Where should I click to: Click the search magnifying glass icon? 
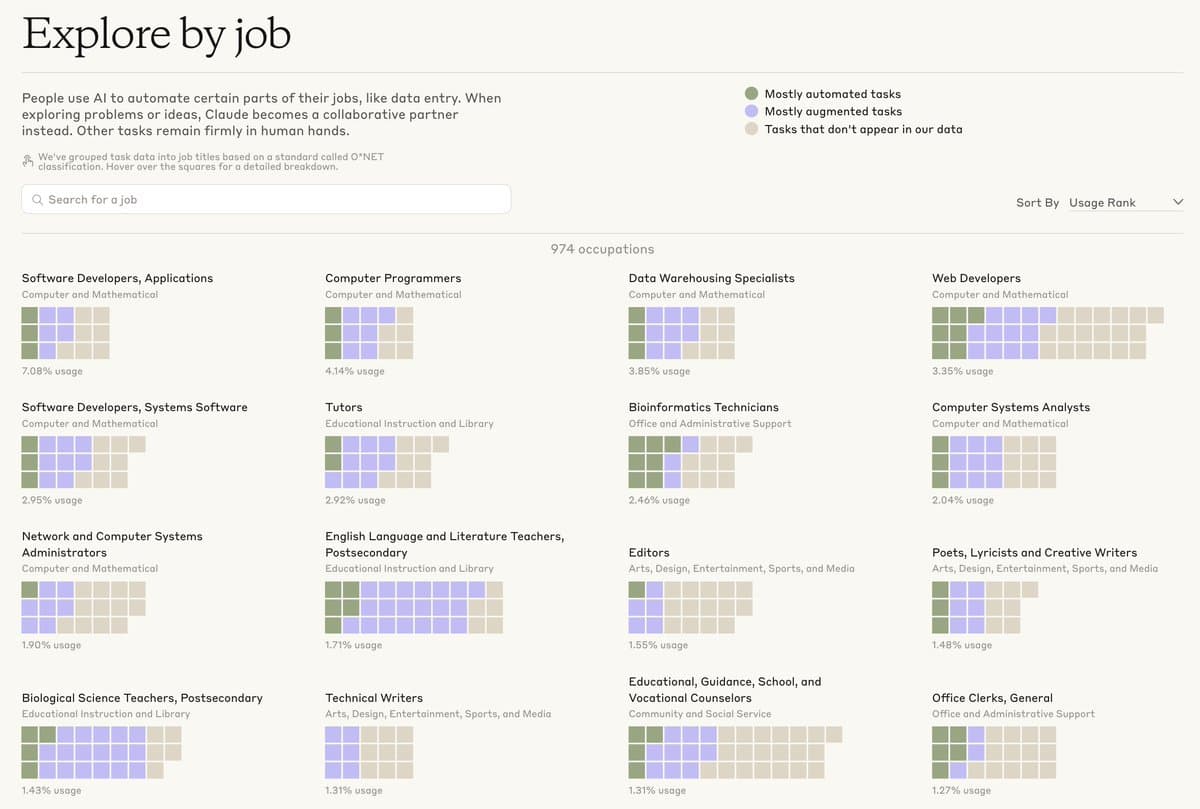tap(37, 199)
